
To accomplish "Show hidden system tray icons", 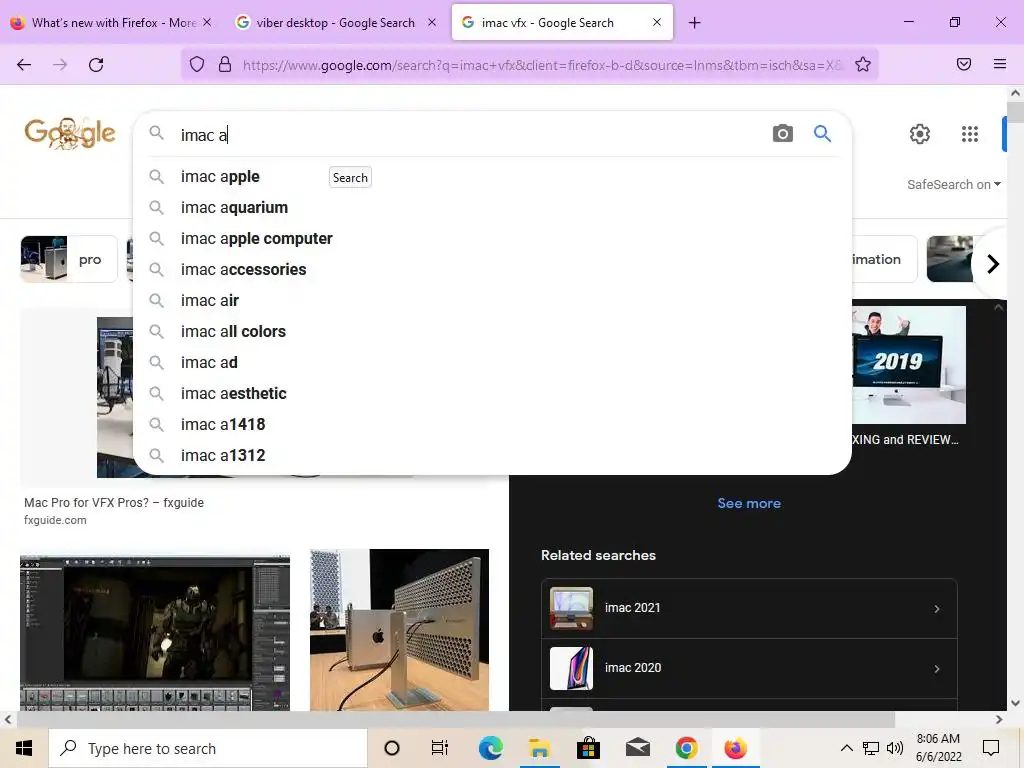I will 846,748.
